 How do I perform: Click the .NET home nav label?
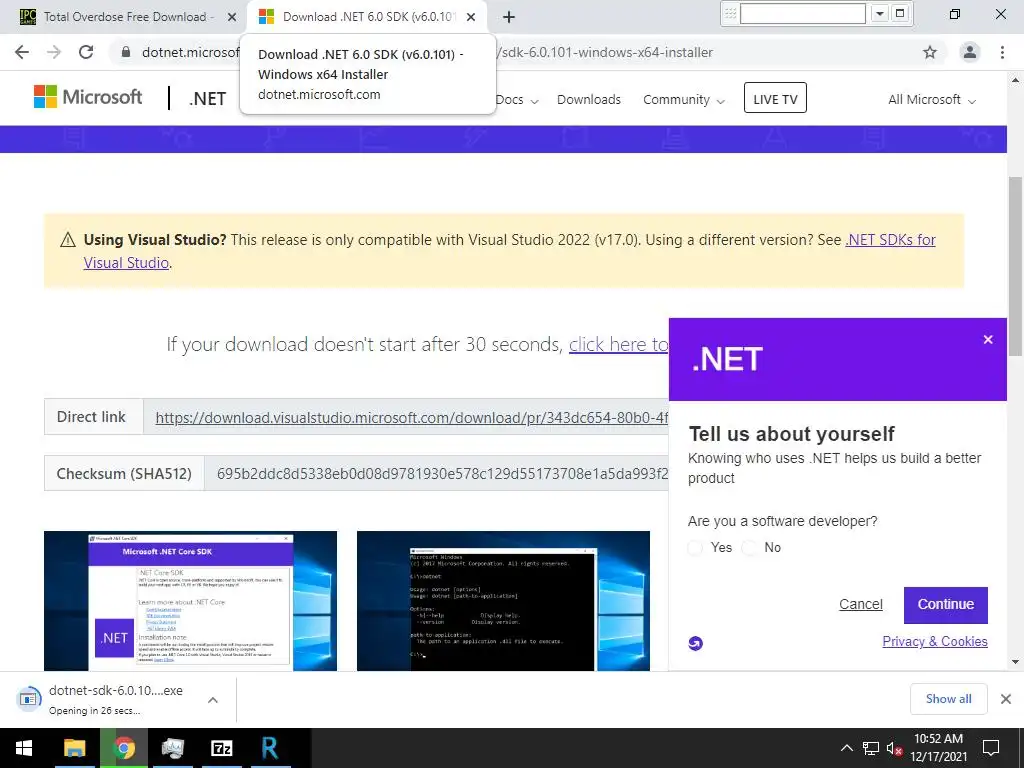208,99
